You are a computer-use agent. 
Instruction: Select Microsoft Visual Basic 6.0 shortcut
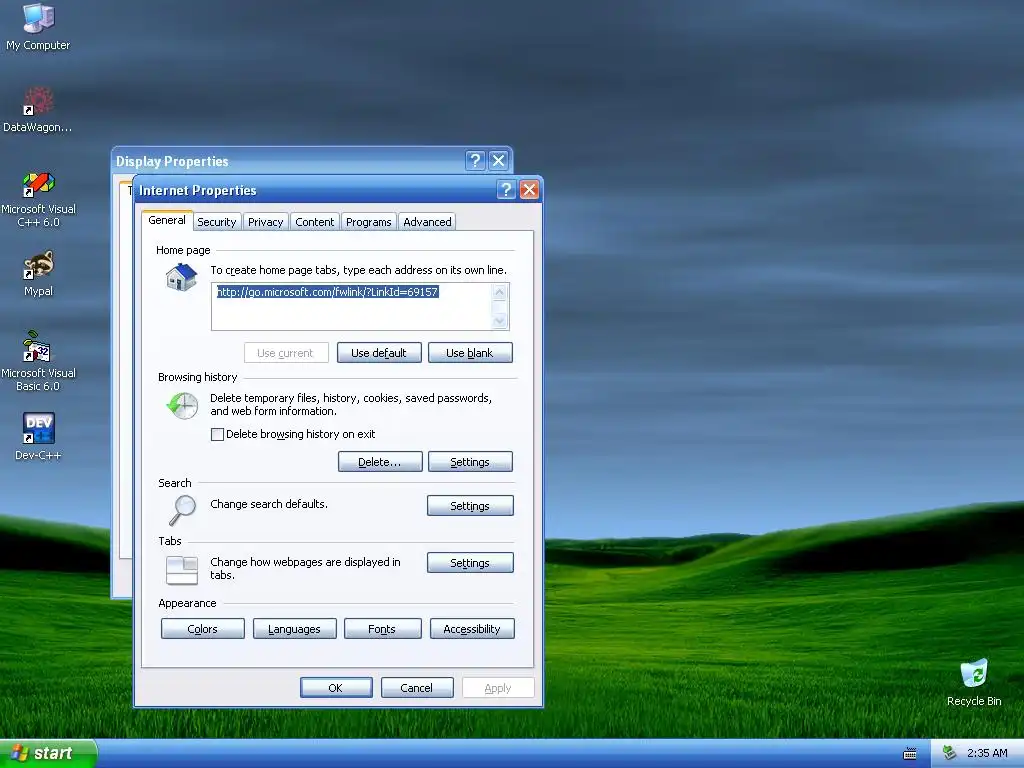pyautogui.click(x=38, y=361)
